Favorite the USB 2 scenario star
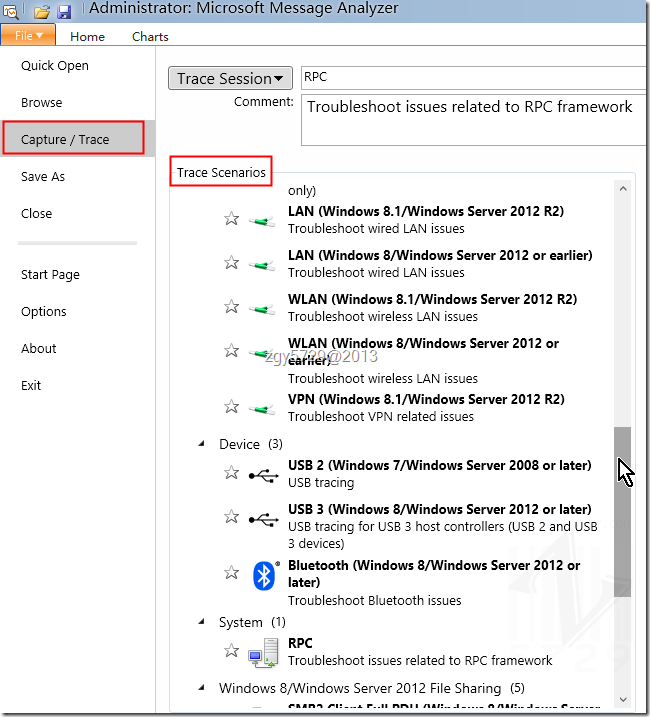 231,472
